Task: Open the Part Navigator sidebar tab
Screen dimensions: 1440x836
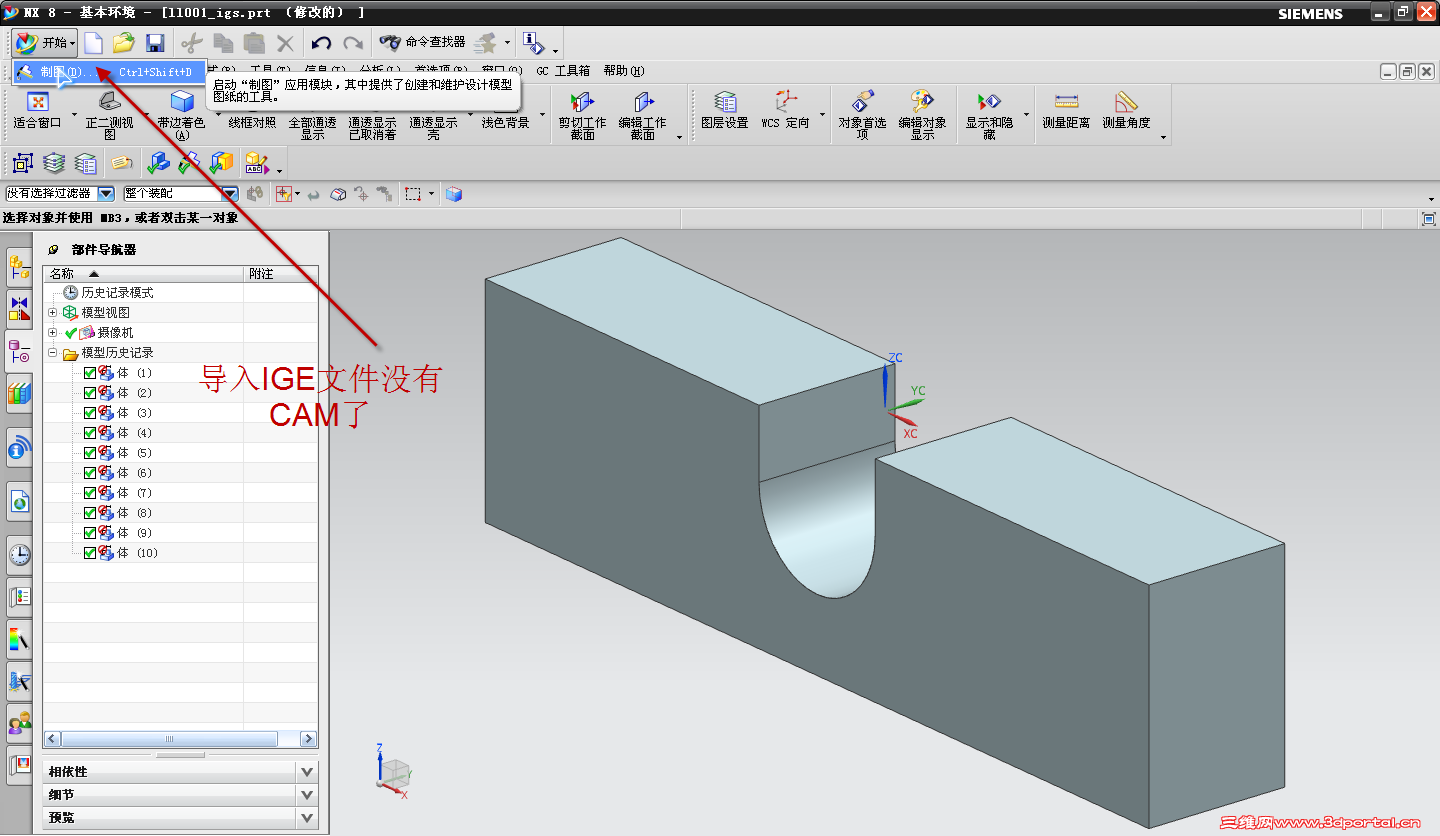Action: [19, 351]
